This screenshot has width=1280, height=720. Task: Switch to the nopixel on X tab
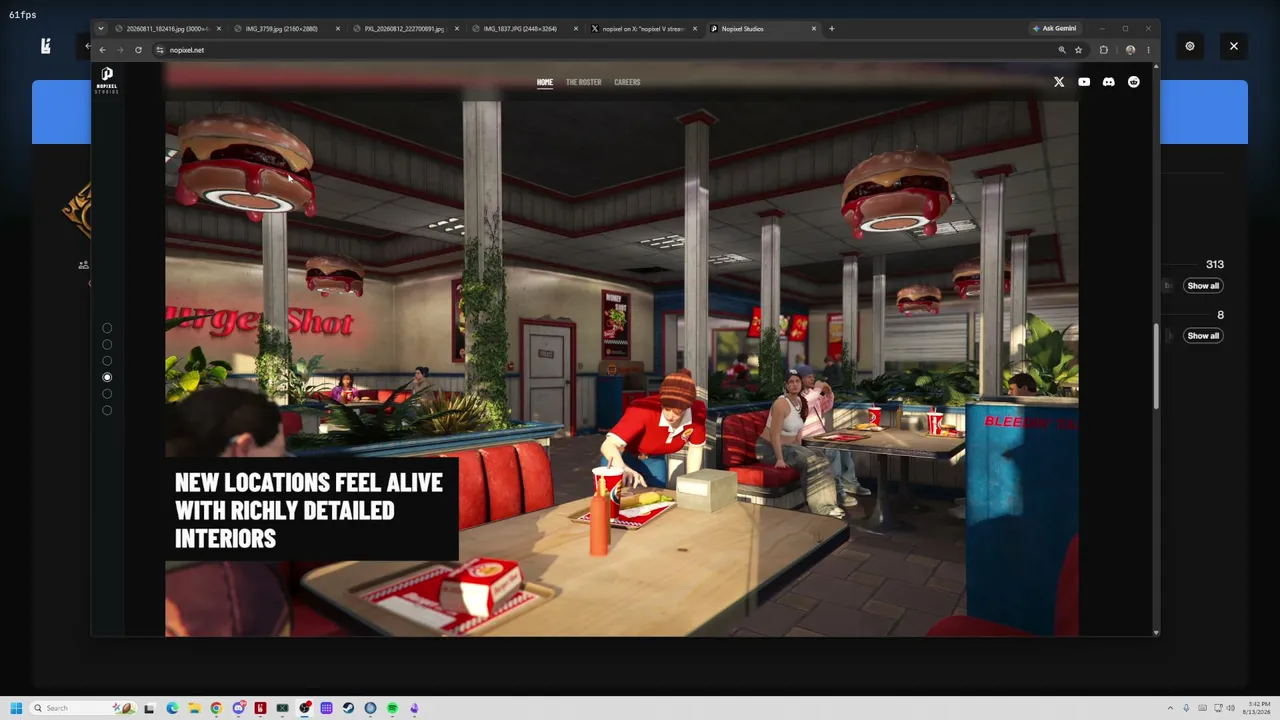(644, 29)
